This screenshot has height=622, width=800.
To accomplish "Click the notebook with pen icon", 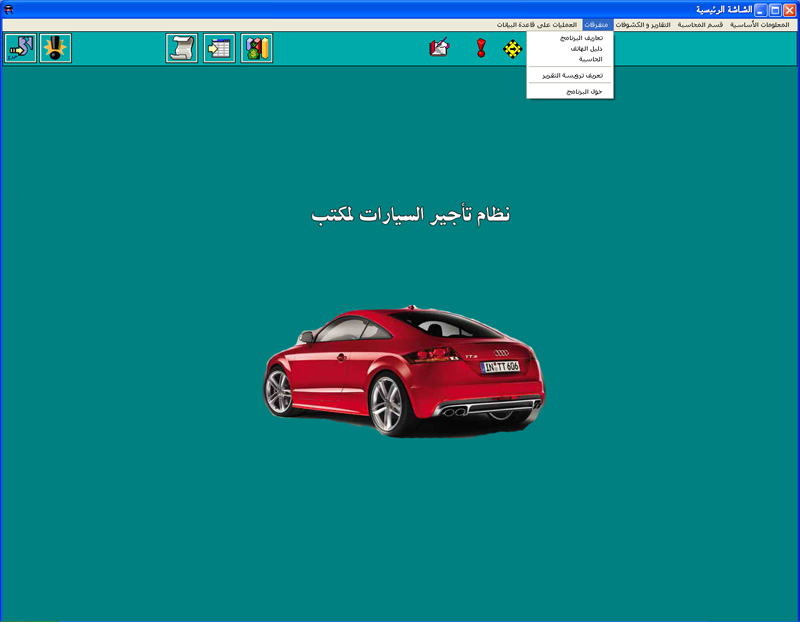I will point(439,48).
